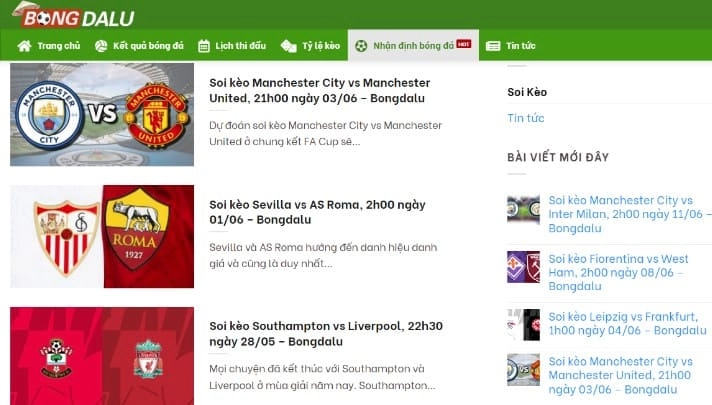Click the Bongdalu logo
Viewport: 712px width, 405px height.
pyautogui.click(x=73, y=15)
